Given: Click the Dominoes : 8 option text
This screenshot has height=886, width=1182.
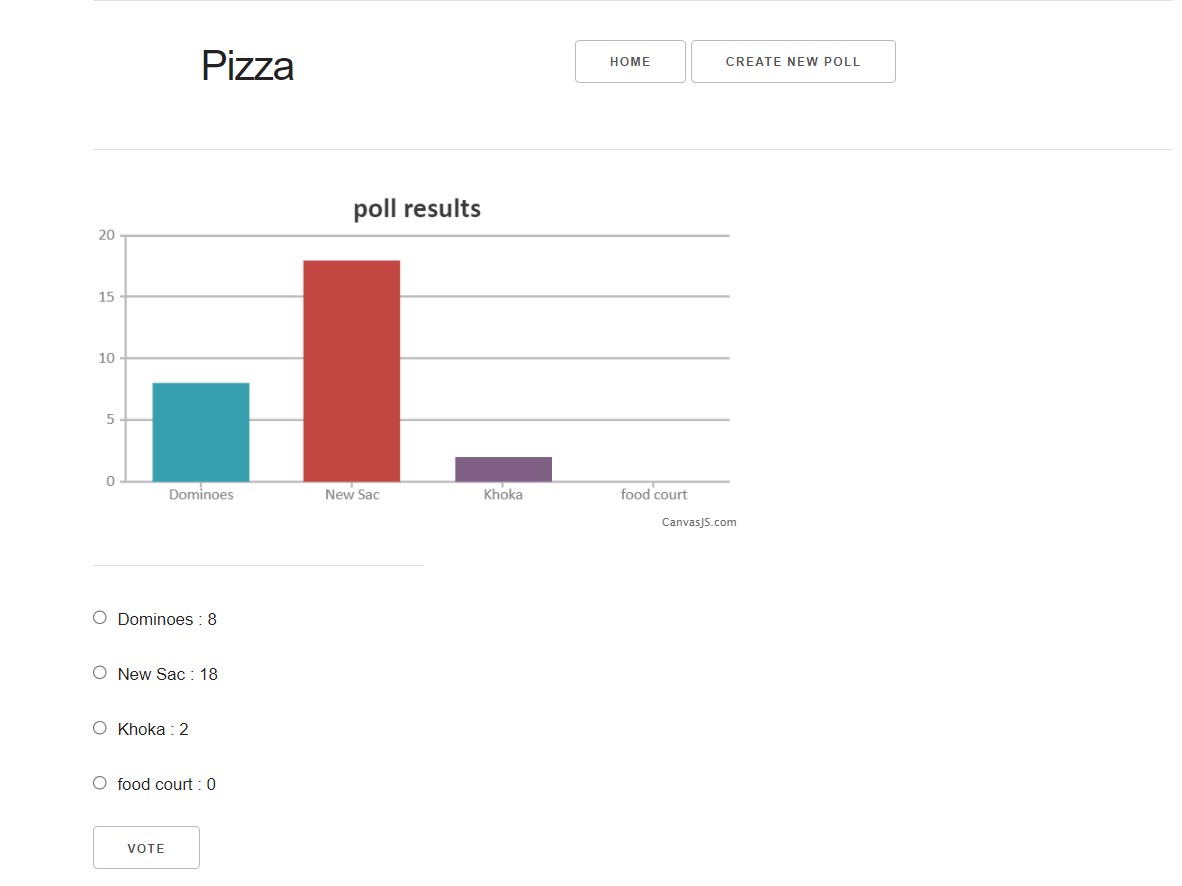Looking at the screenshot, I should (166, 619).
